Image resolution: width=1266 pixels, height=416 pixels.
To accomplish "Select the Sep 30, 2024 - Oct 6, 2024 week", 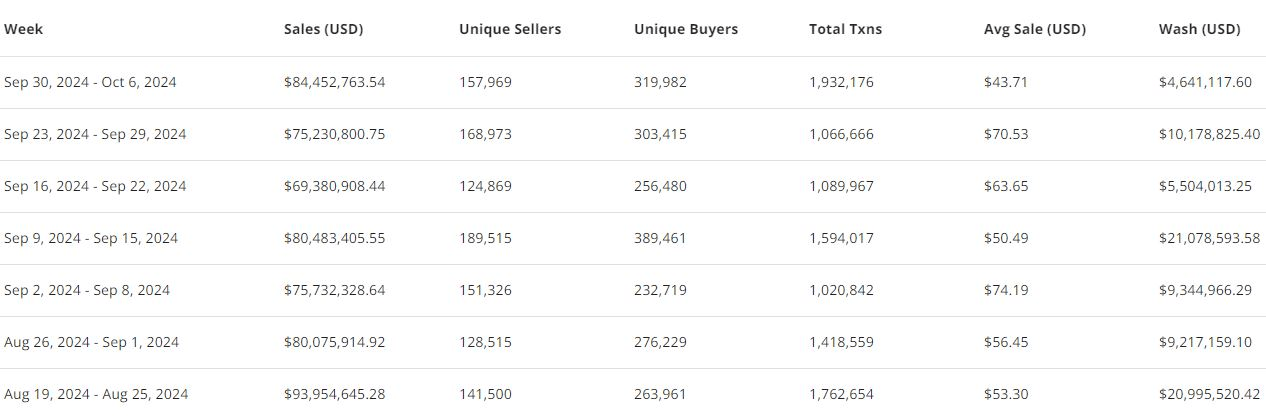I will [x=90, y=82].
